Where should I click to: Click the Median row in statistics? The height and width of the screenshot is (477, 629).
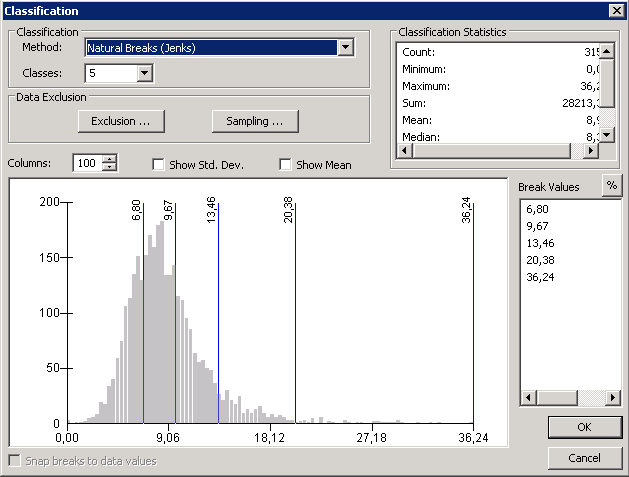[x=498, y=136]
